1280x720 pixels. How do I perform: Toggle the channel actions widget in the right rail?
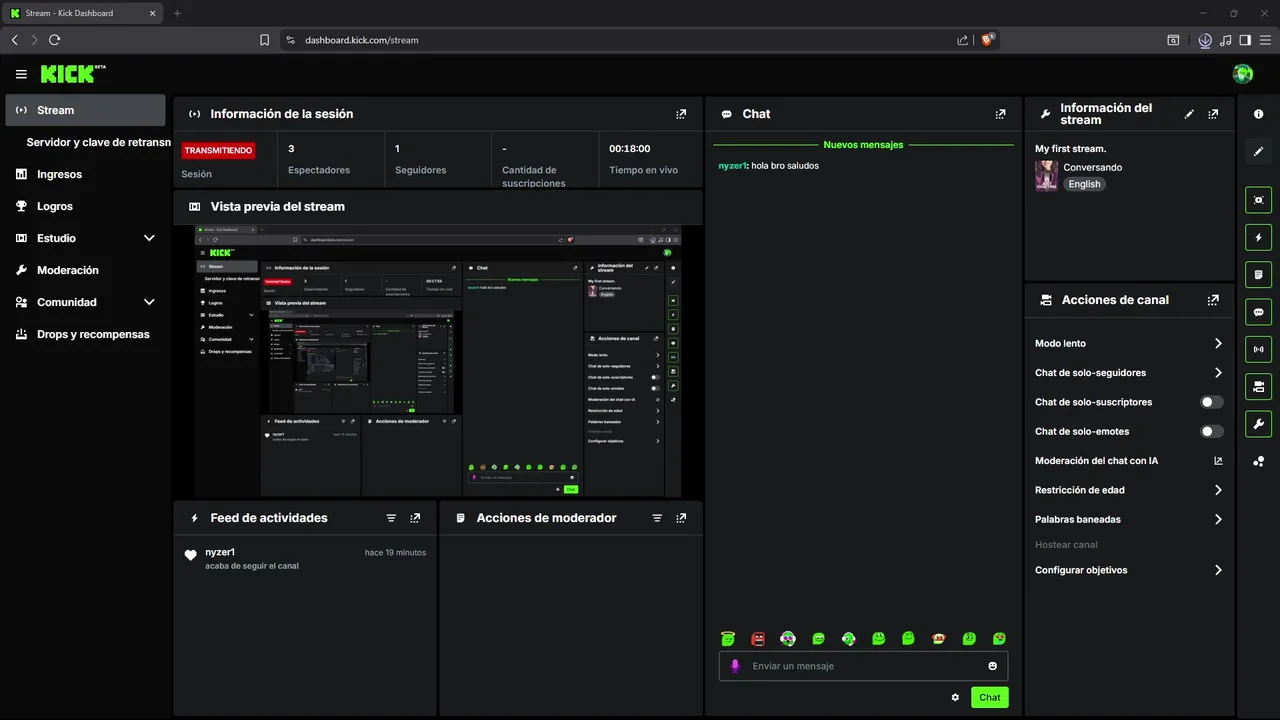pos(1259,386)
